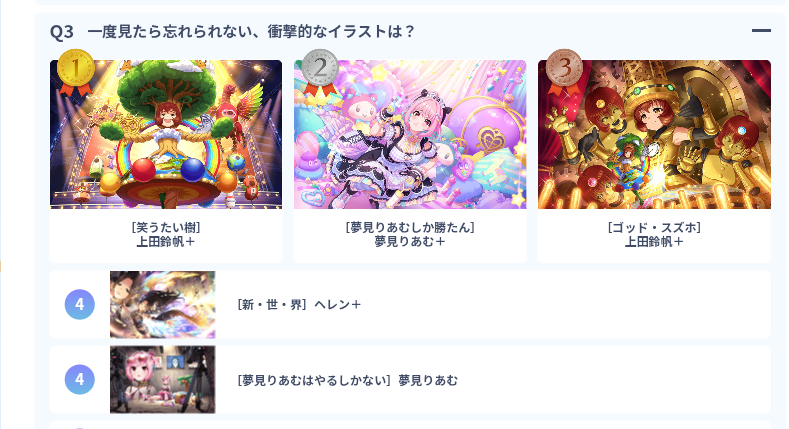Click the [笑うたい樹] 上田鈴帆+ caption
Viewport: 789px width, 429px height.
(x=166, y=234)
